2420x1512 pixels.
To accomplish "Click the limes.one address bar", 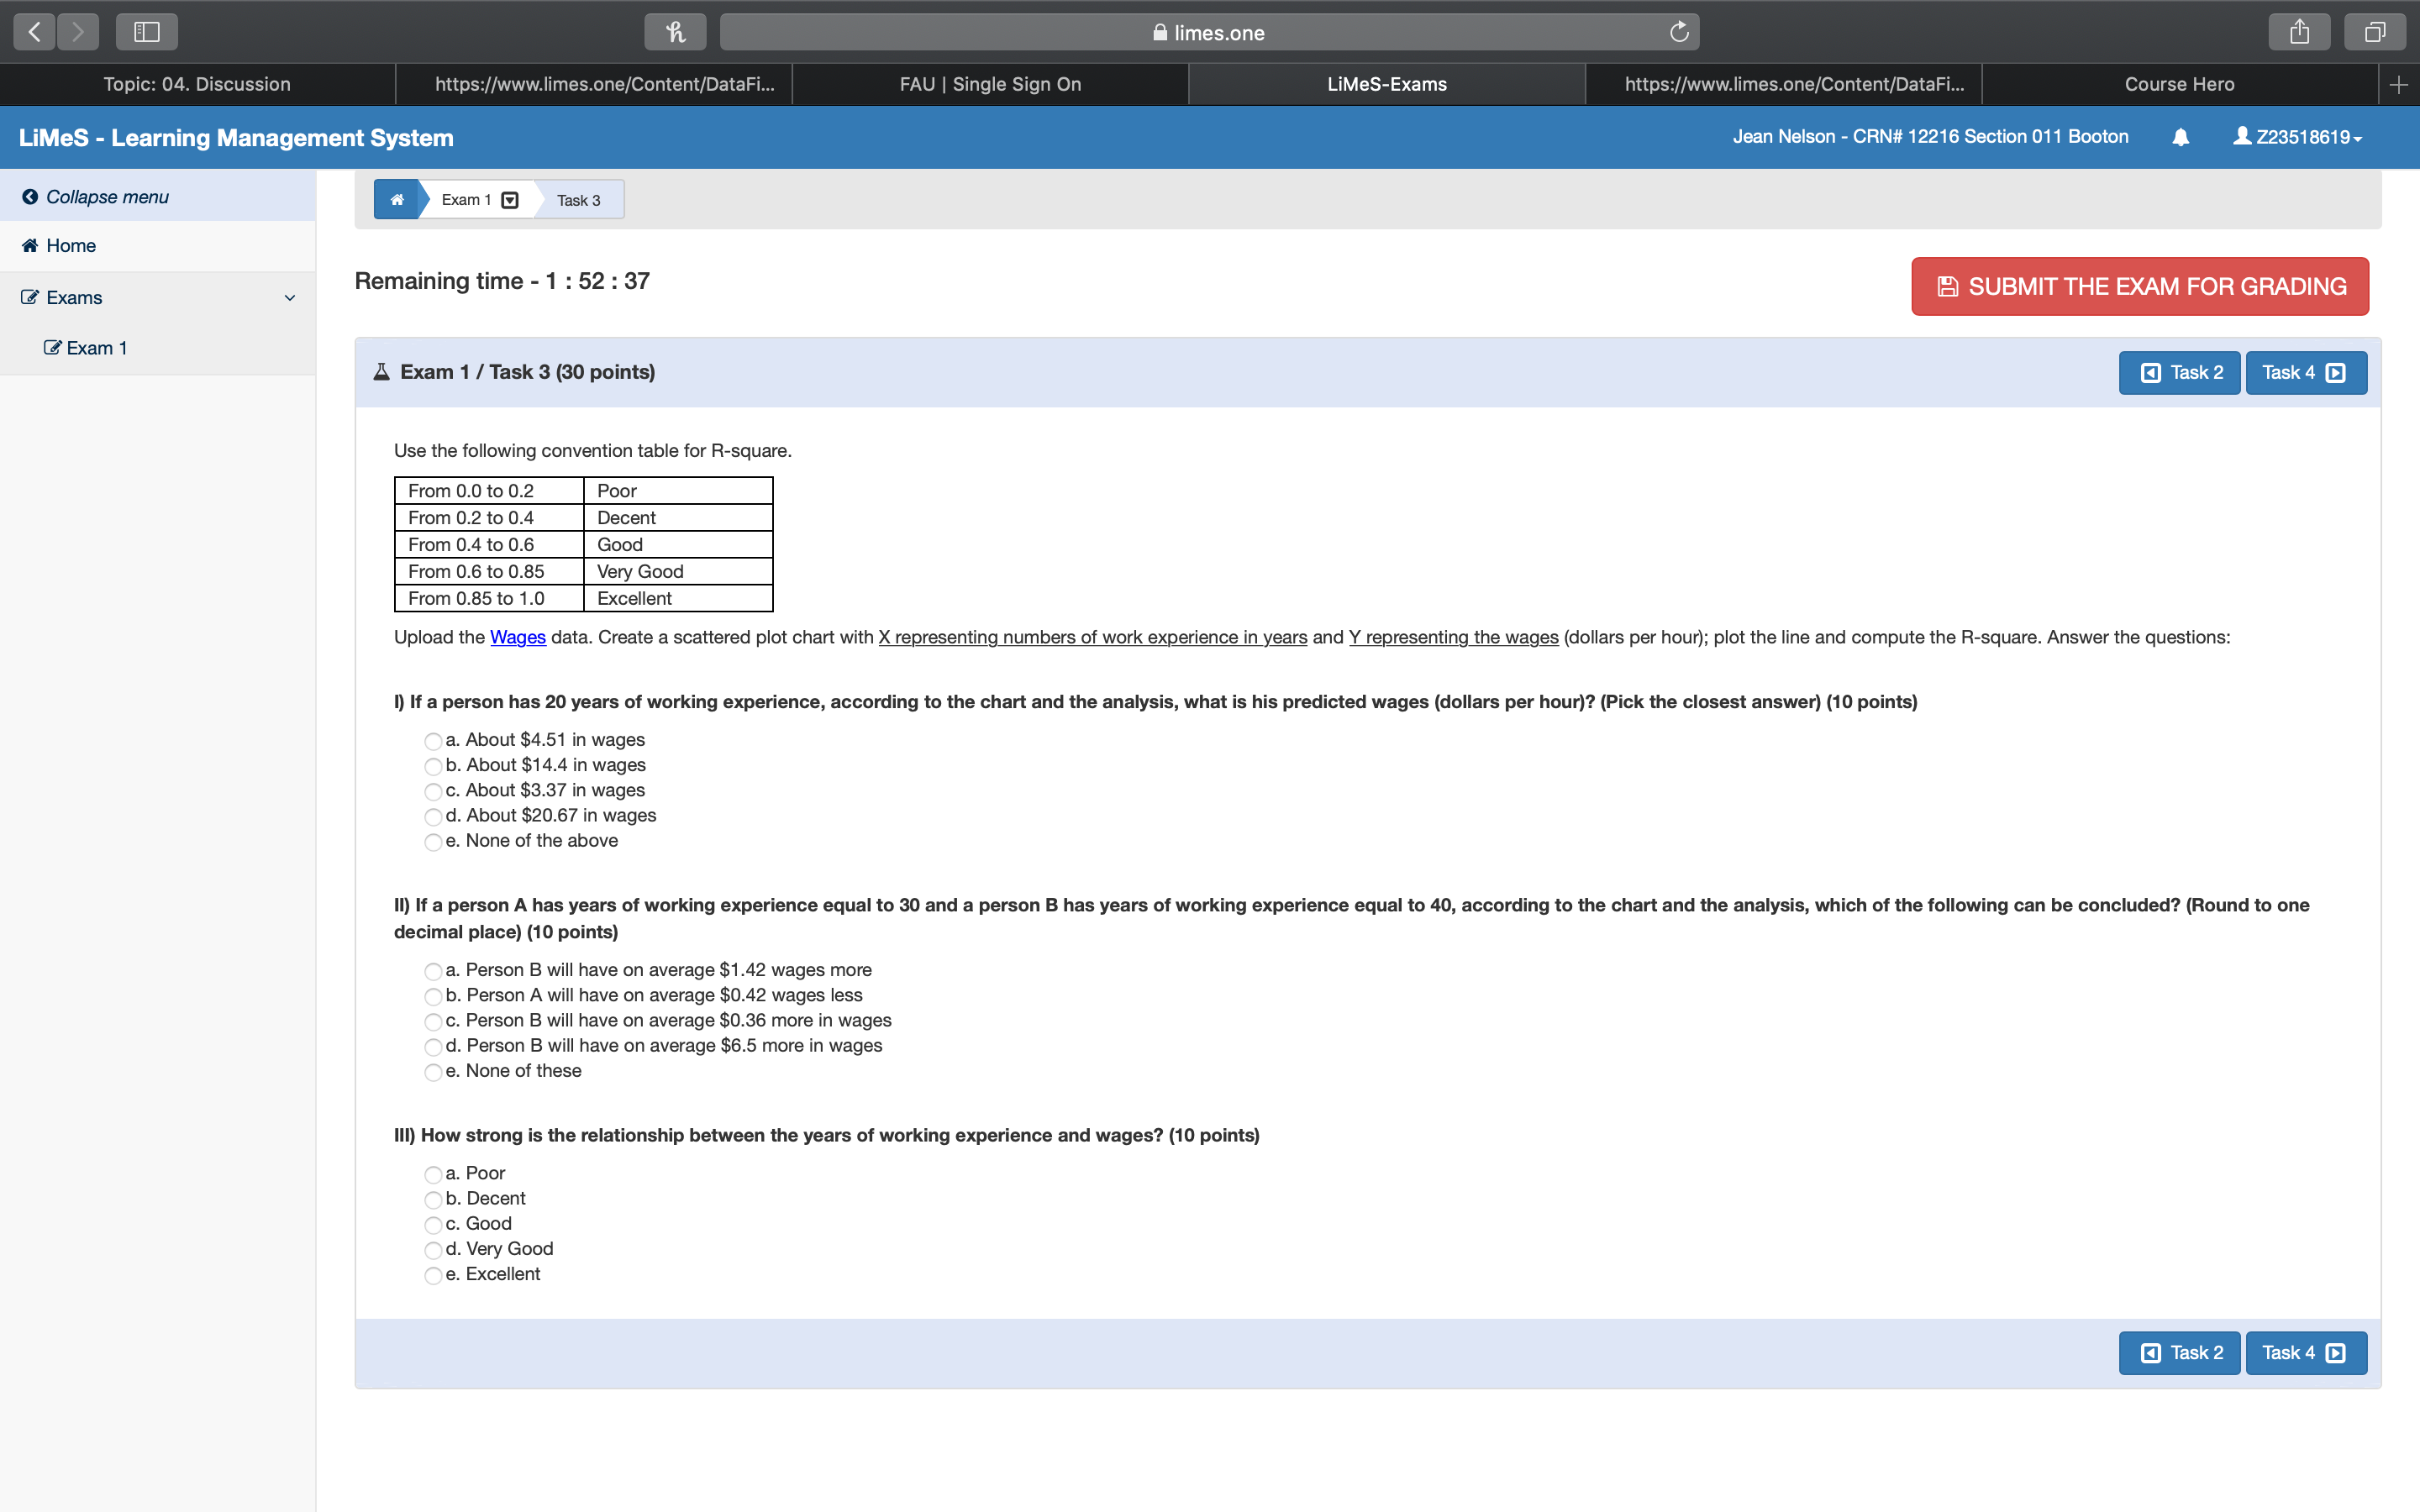I will click(x=1208, y=32).
